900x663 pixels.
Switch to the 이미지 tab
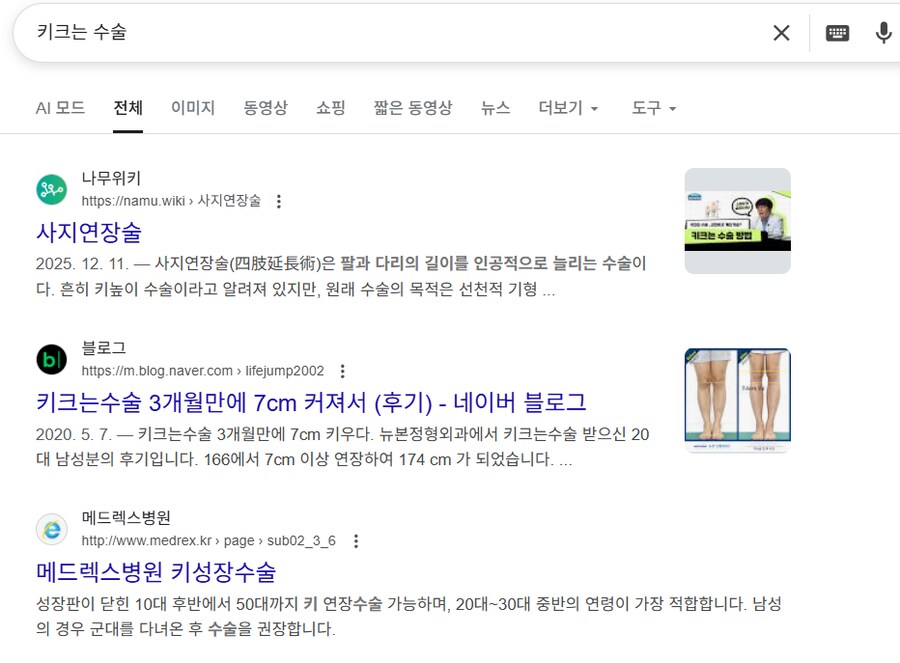(x=192, y=108)
